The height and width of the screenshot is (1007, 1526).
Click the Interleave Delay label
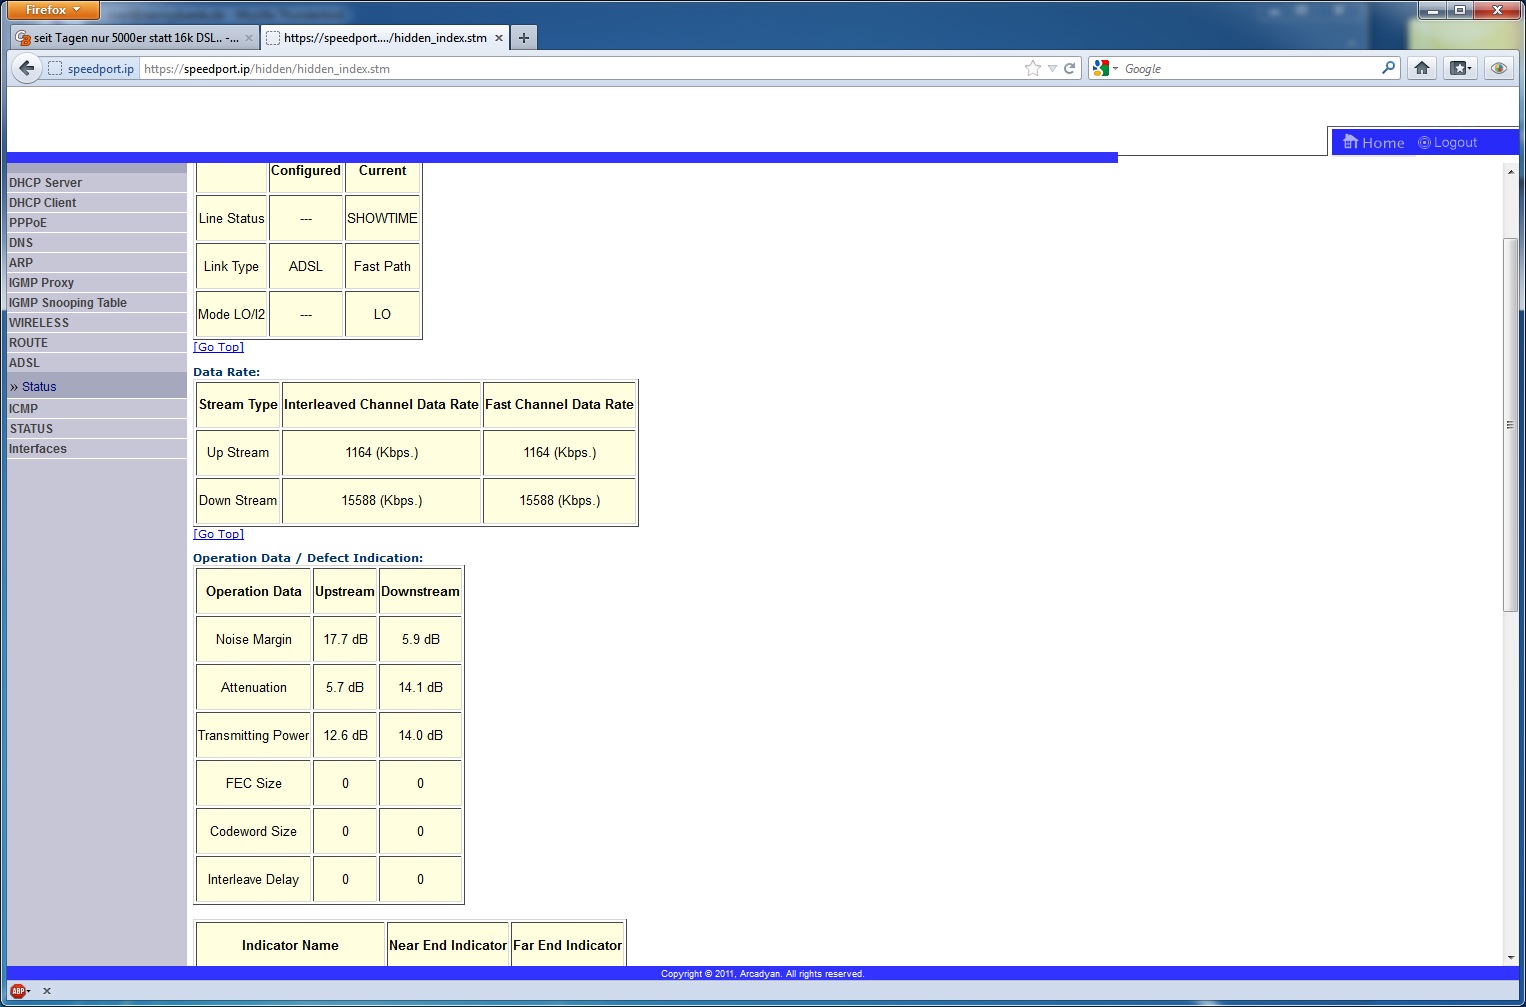(253, 879)
